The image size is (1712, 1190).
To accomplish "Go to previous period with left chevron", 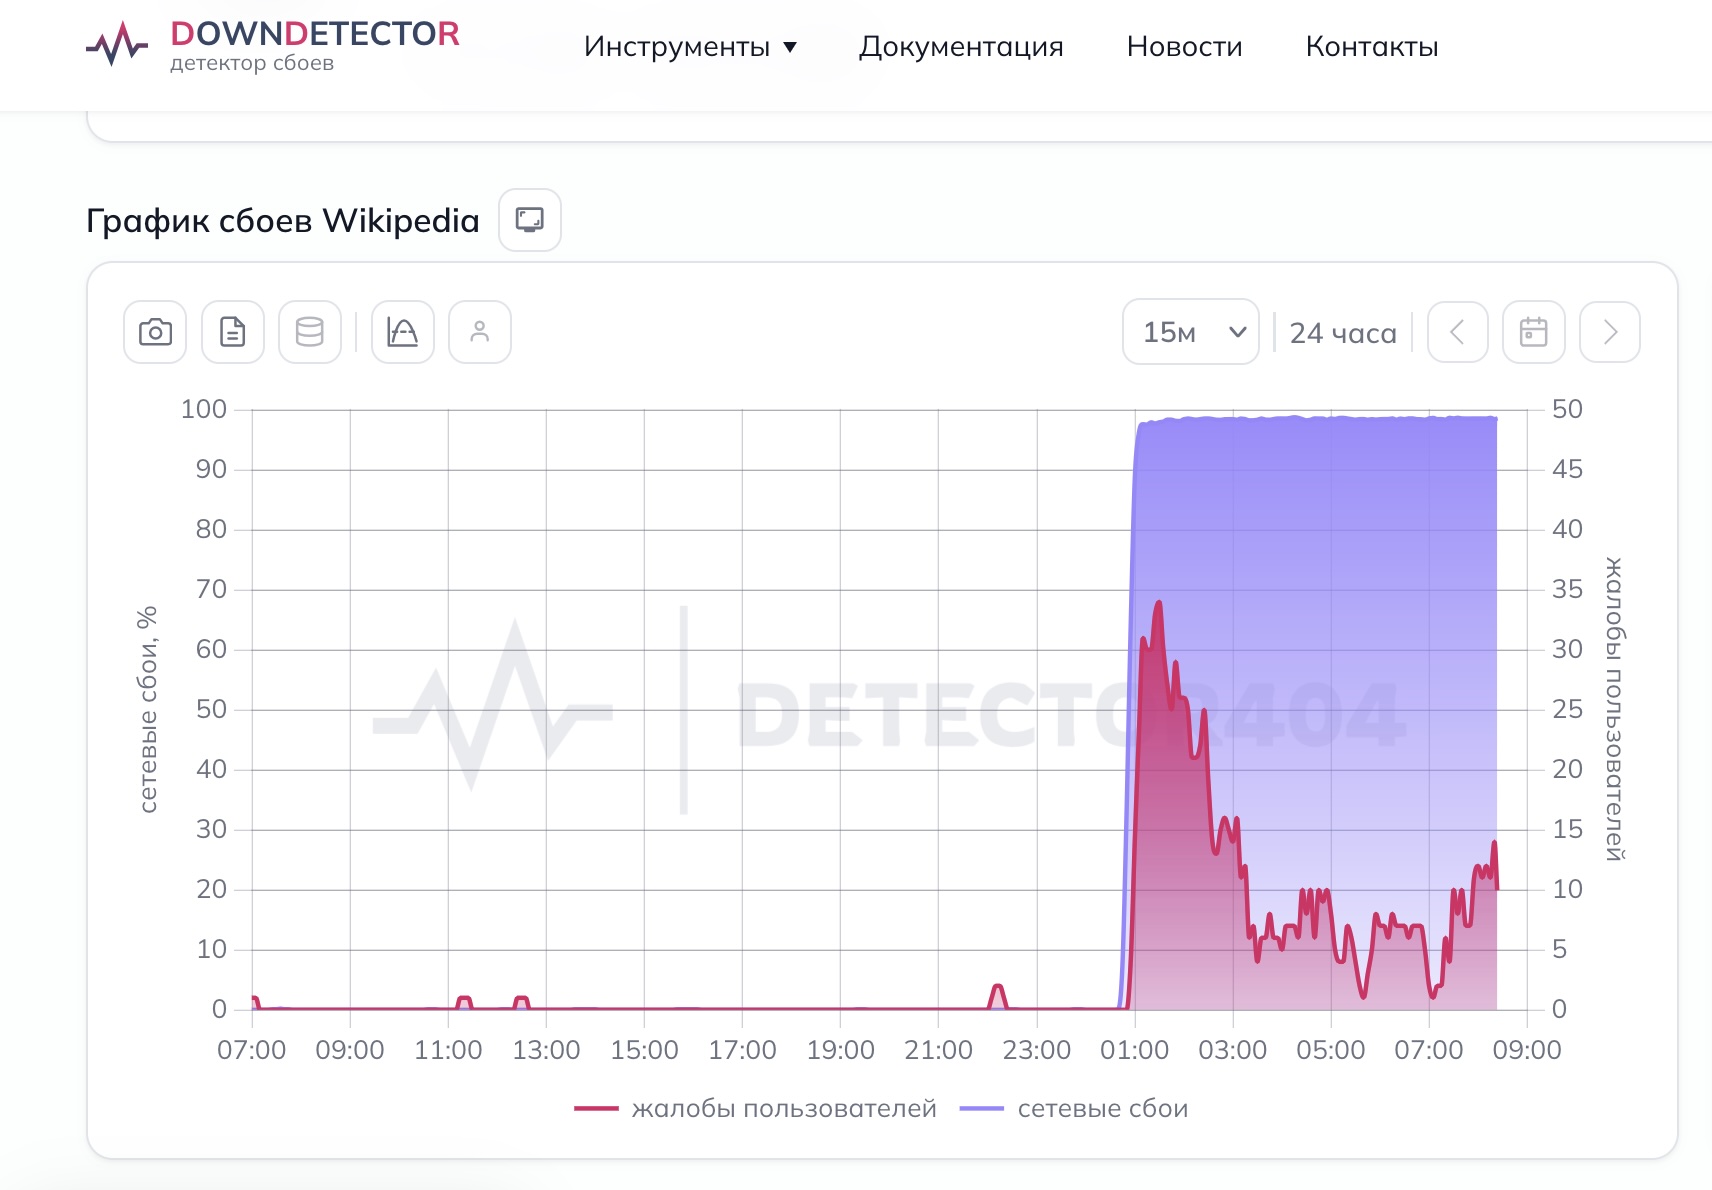I will [1458, 332].
